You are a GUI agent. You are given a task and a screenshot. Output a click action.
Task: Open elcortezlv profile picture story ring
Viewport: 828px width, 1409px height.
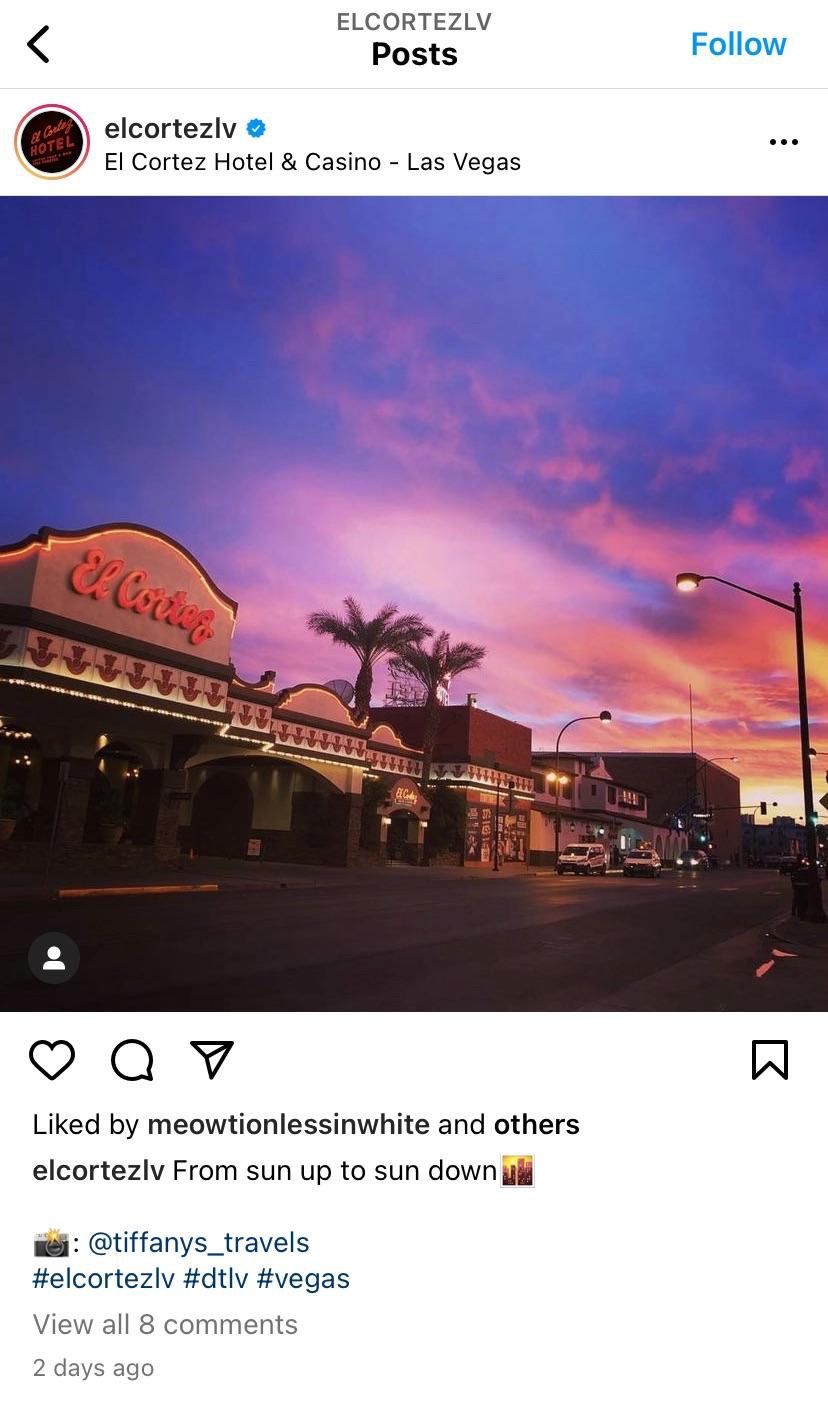52,142
